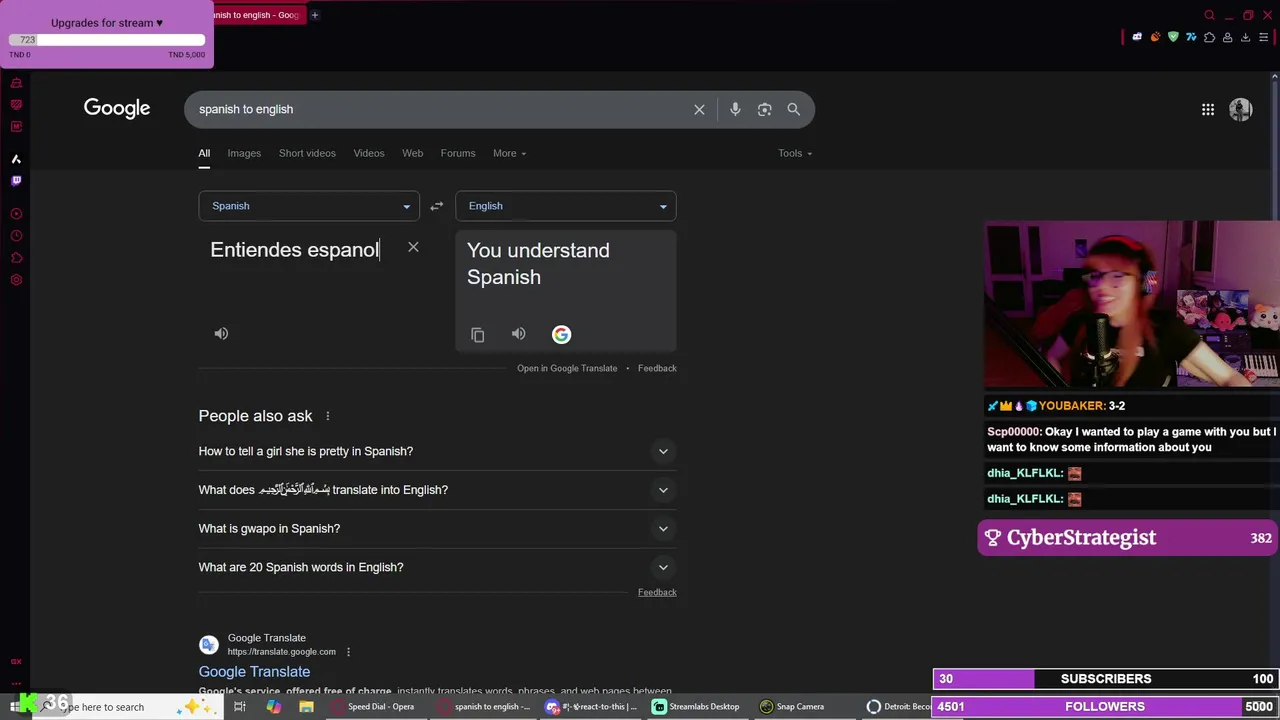Switch to the Web tab
This screenshot has height=720, width=1280.
pyautogui.click(x=412, y=153)
